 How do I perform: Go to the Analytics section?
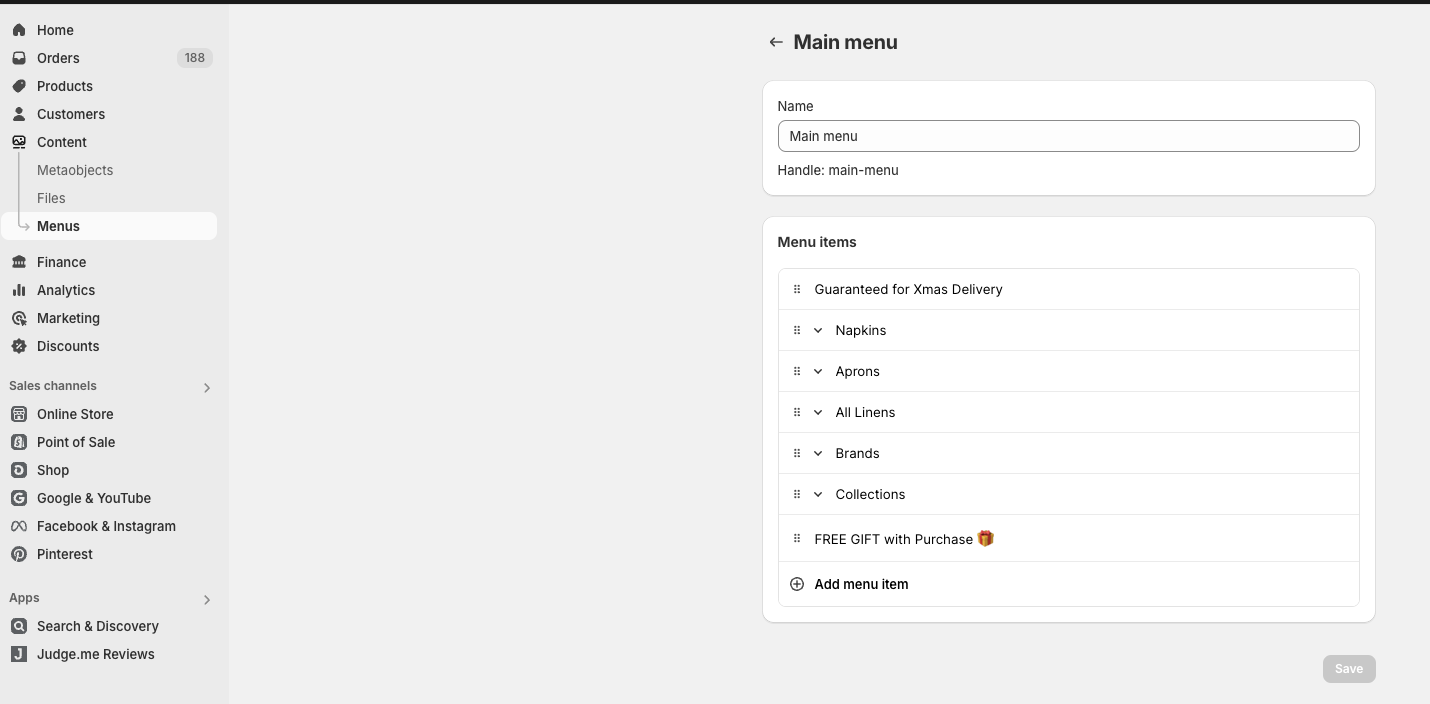coord(66,290)
